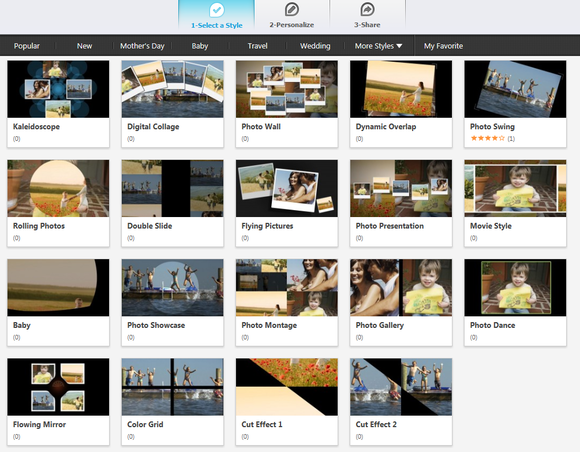Open the Color Grid style thumbnail
The width and height of the screenshot is (580, 452).
[x=172, y=387]
